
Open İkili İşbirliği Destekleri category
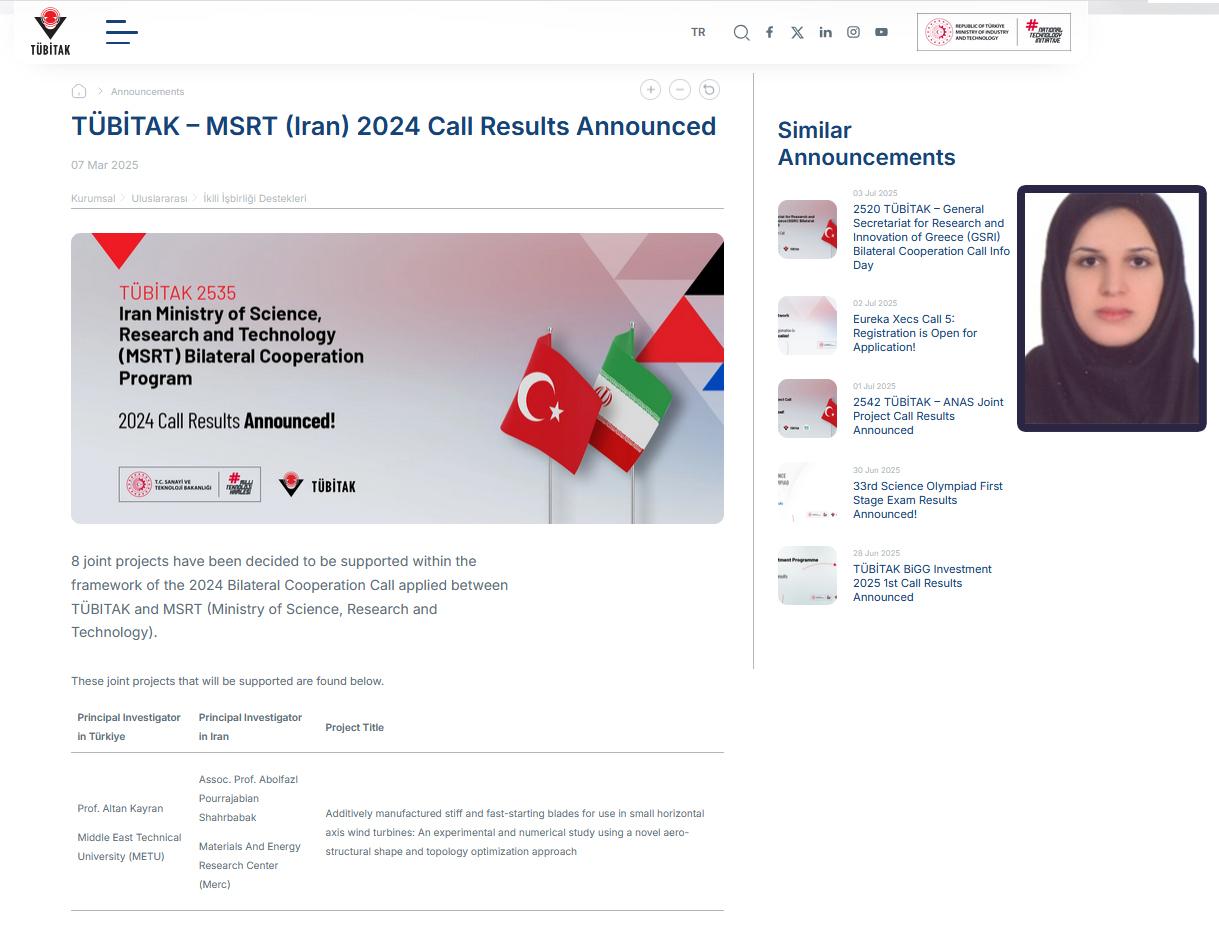click(x=255, y=198)
